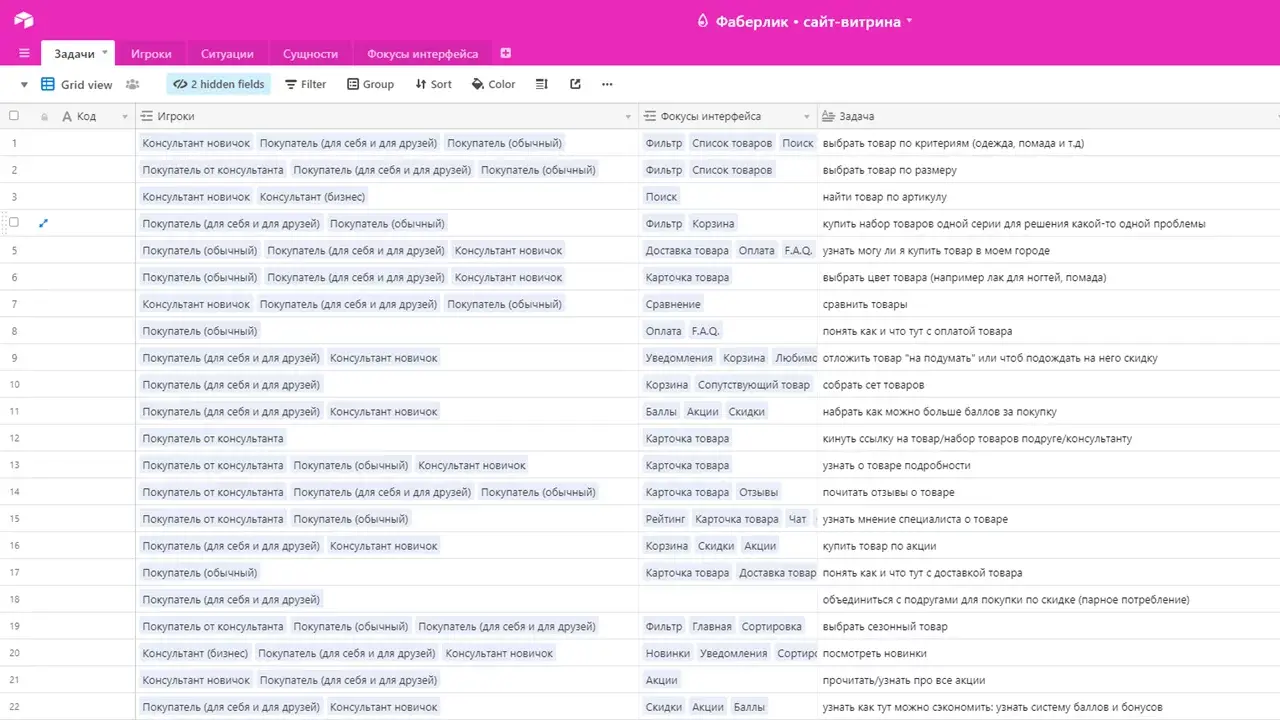Click the Фокусы интерфейса field type icon
Viewport: 1280px width, 720px height.
[x=650, y=116]
